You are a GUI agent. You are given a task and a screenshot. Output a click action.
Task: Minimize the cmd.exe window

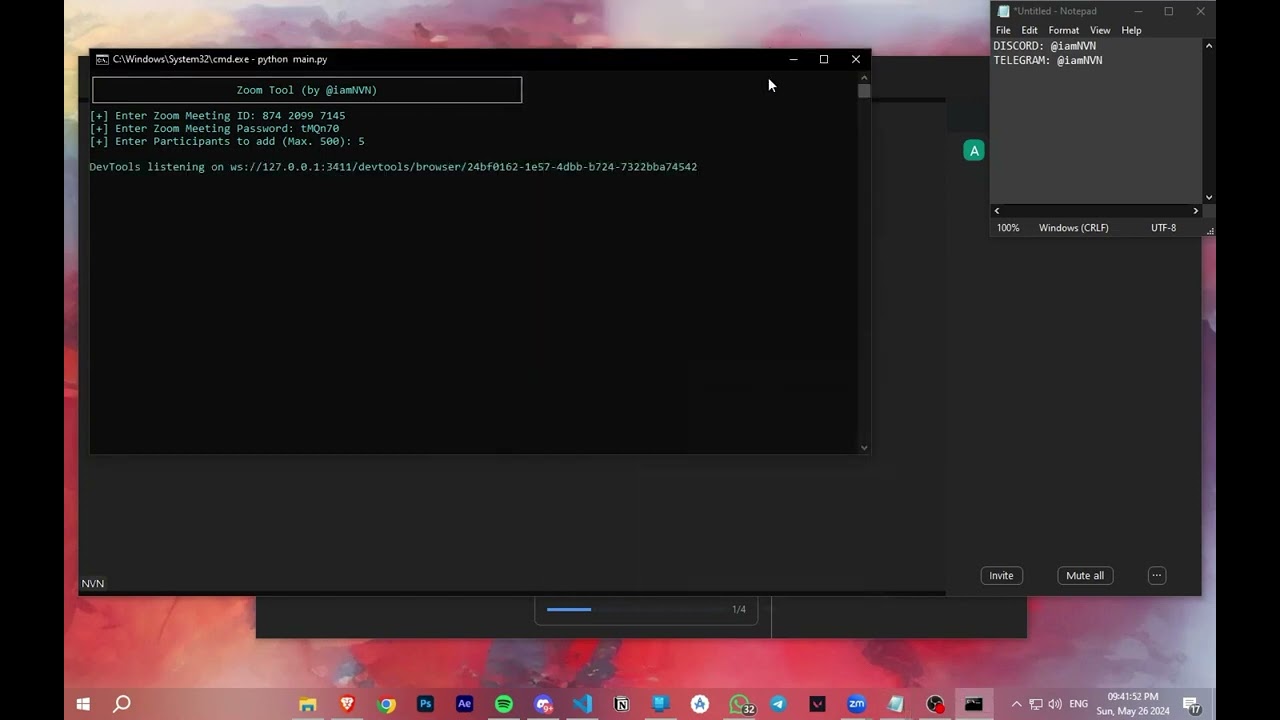pos(793,59)
